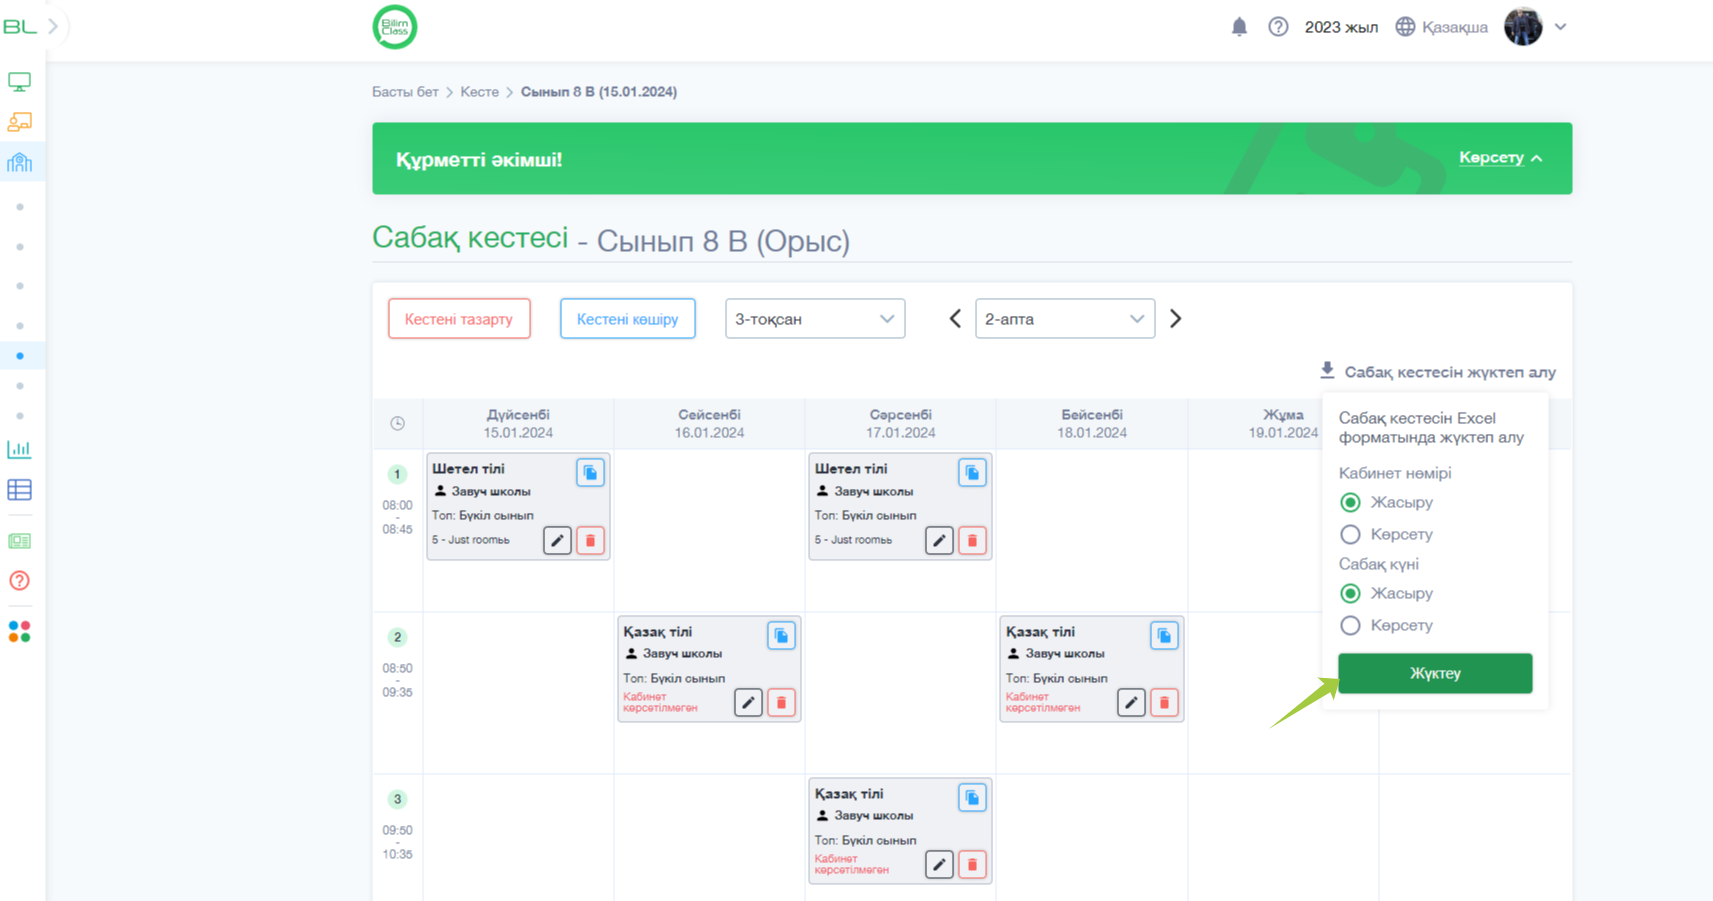Viewport: 1713px width, 901px height.
Task: Click the globe language icon
Action: (1405, 27)
